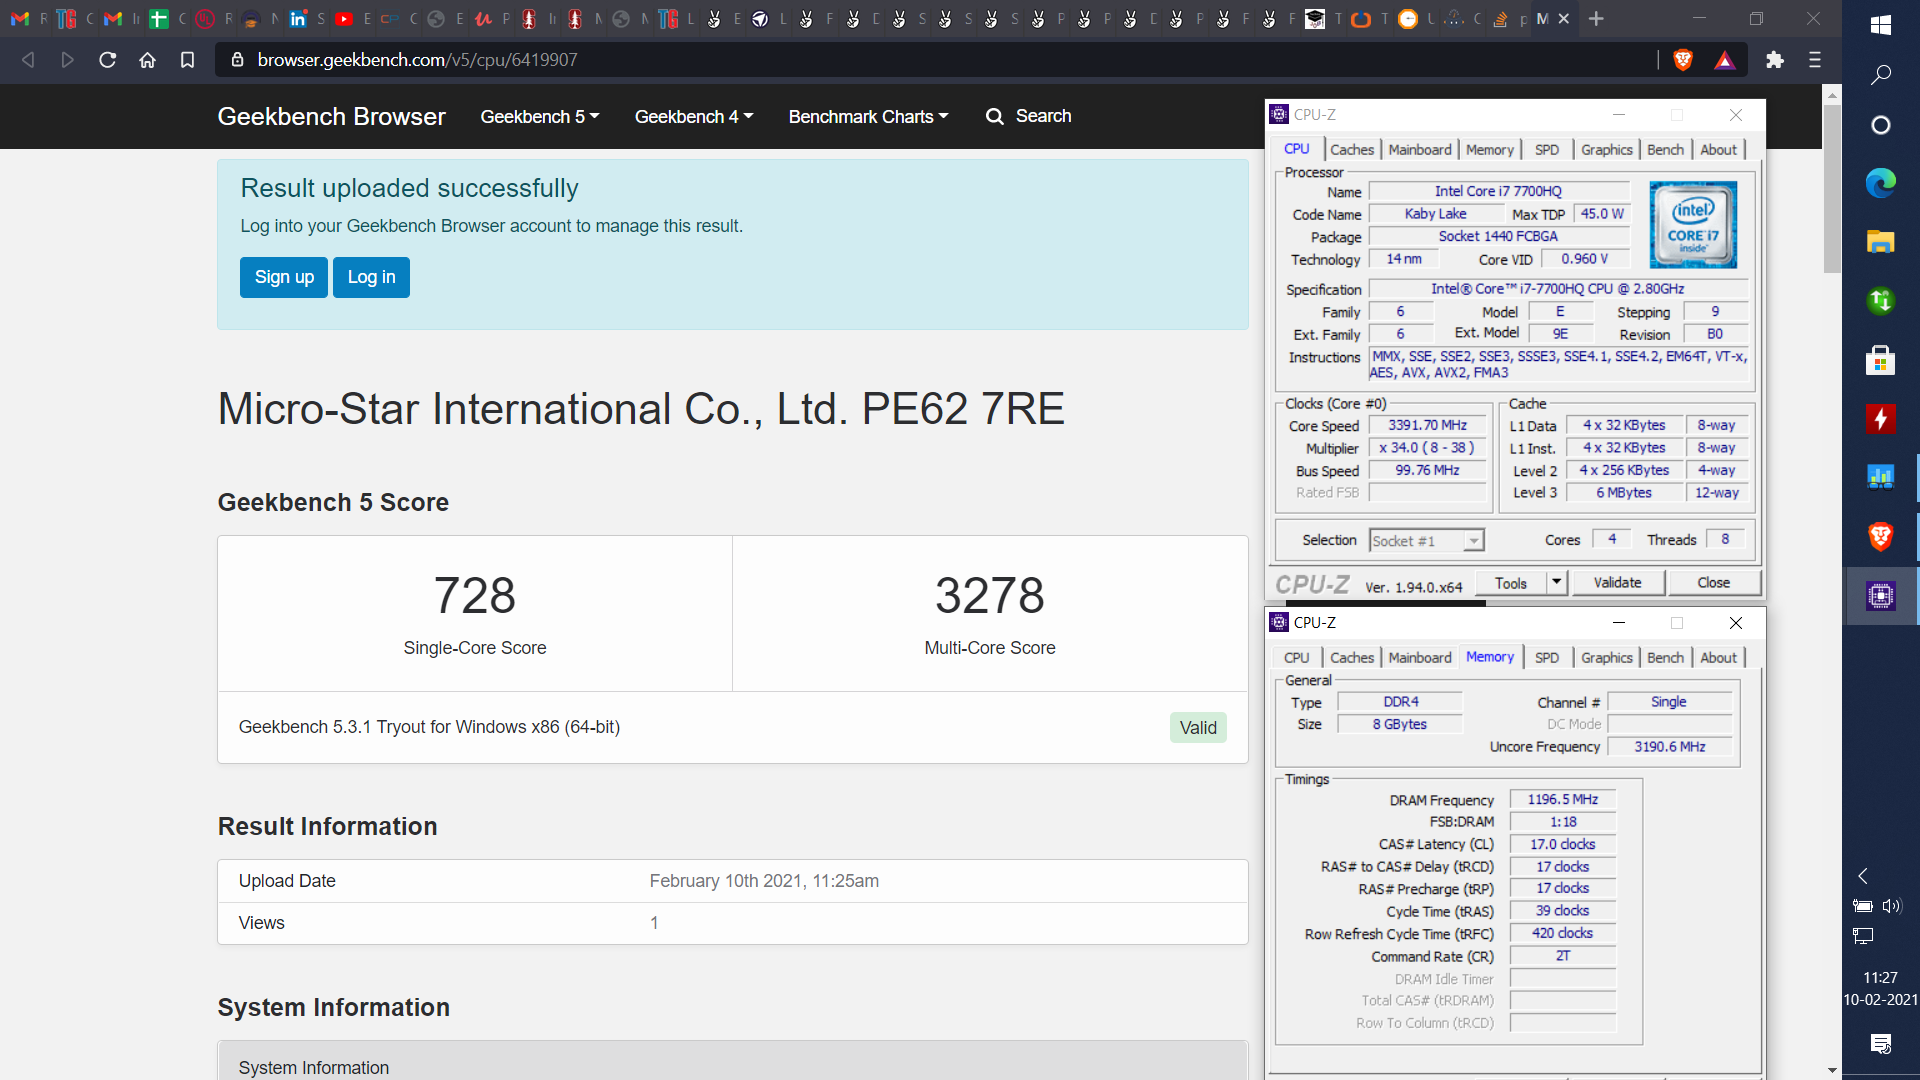The width and height of the screenshot is (1920, 1080).
Task: Click the Intel Core i7 logo in CPU-Z
Action: click(1693, 225)
